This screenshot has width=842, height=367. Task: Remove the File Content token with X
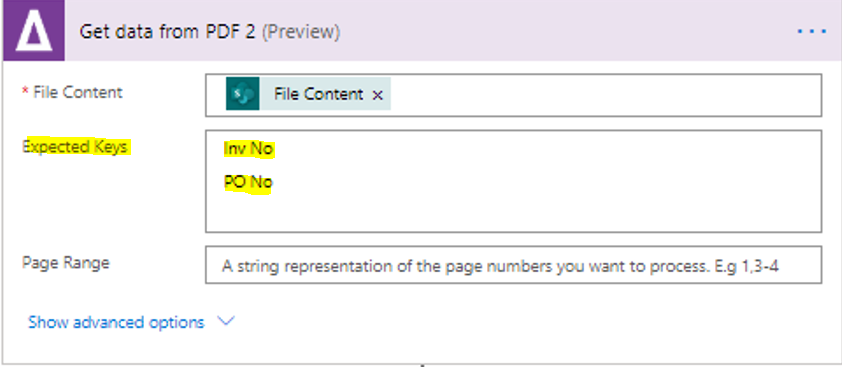[x=378, y=95]
